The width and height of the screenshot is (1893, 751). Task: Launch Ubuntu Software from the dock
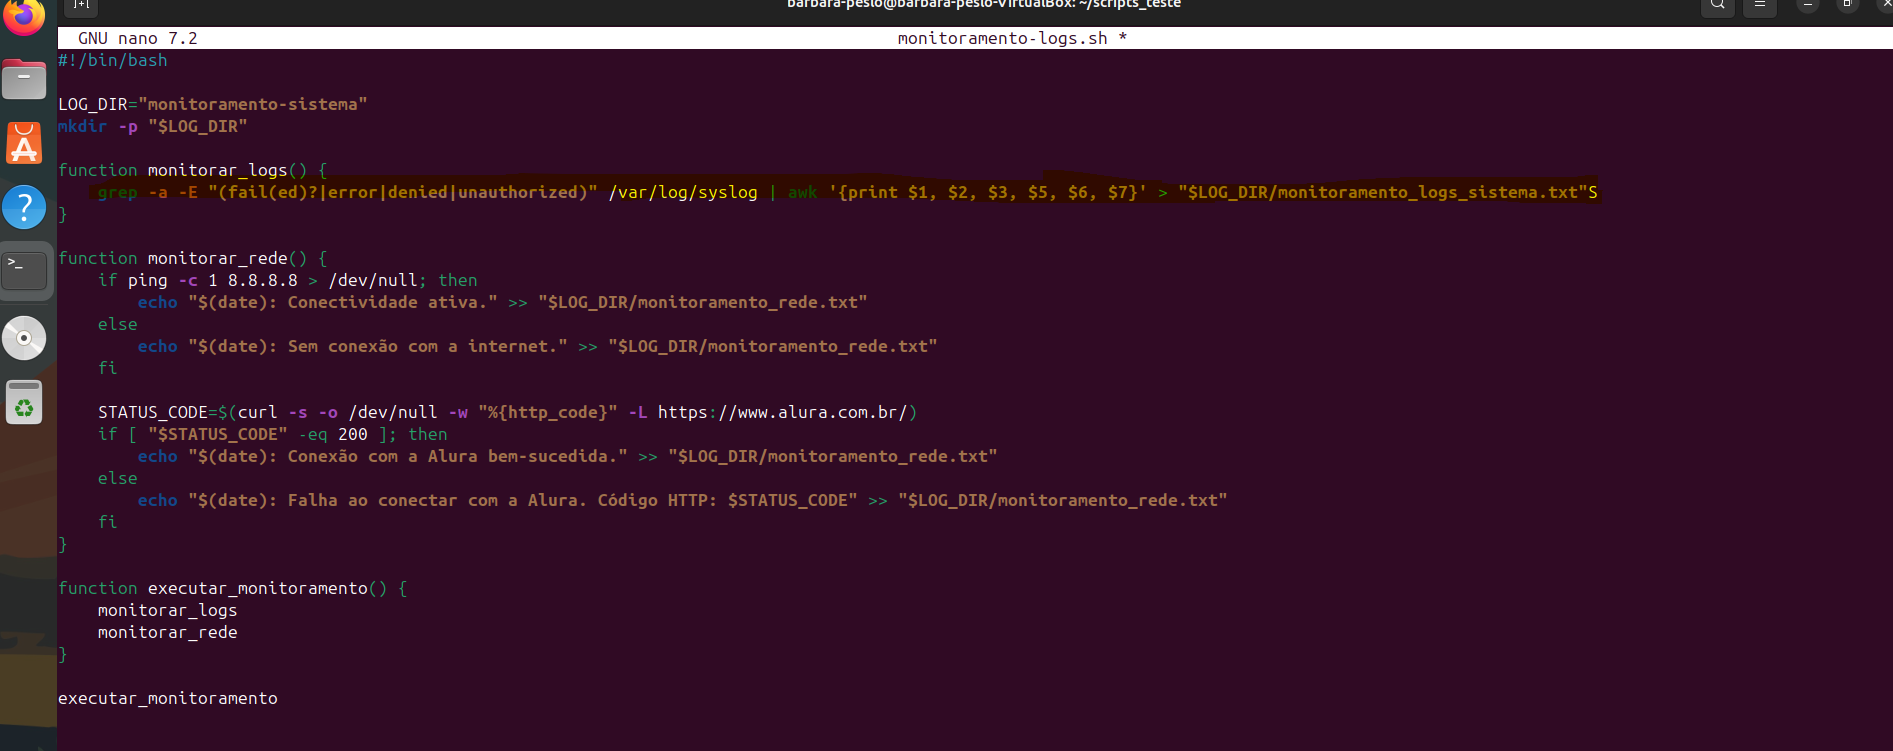click(x=24, y=144)
